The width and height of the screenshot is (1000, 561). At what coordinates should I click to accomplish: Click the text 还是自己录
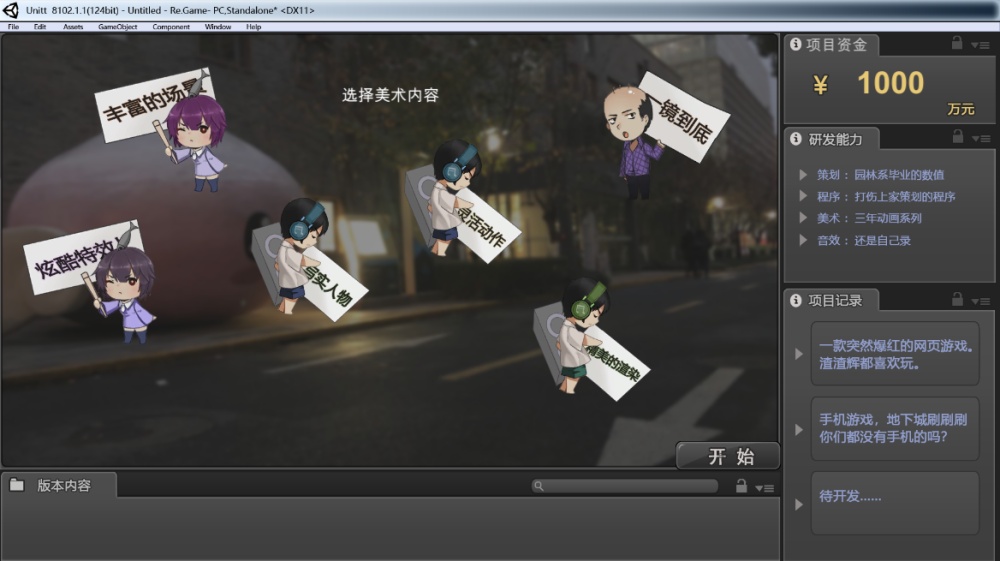coord(883,240)
